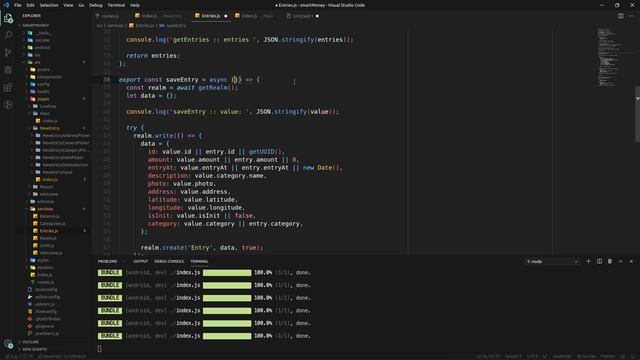Click the Entries.js breadcrumb item
Image resolution: width=640 pixels, height=360 pixels.
(144, 25)
